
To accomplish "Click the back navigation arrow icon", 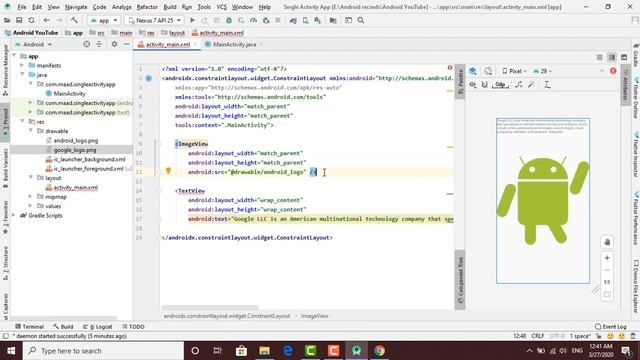I will [47, 20].
